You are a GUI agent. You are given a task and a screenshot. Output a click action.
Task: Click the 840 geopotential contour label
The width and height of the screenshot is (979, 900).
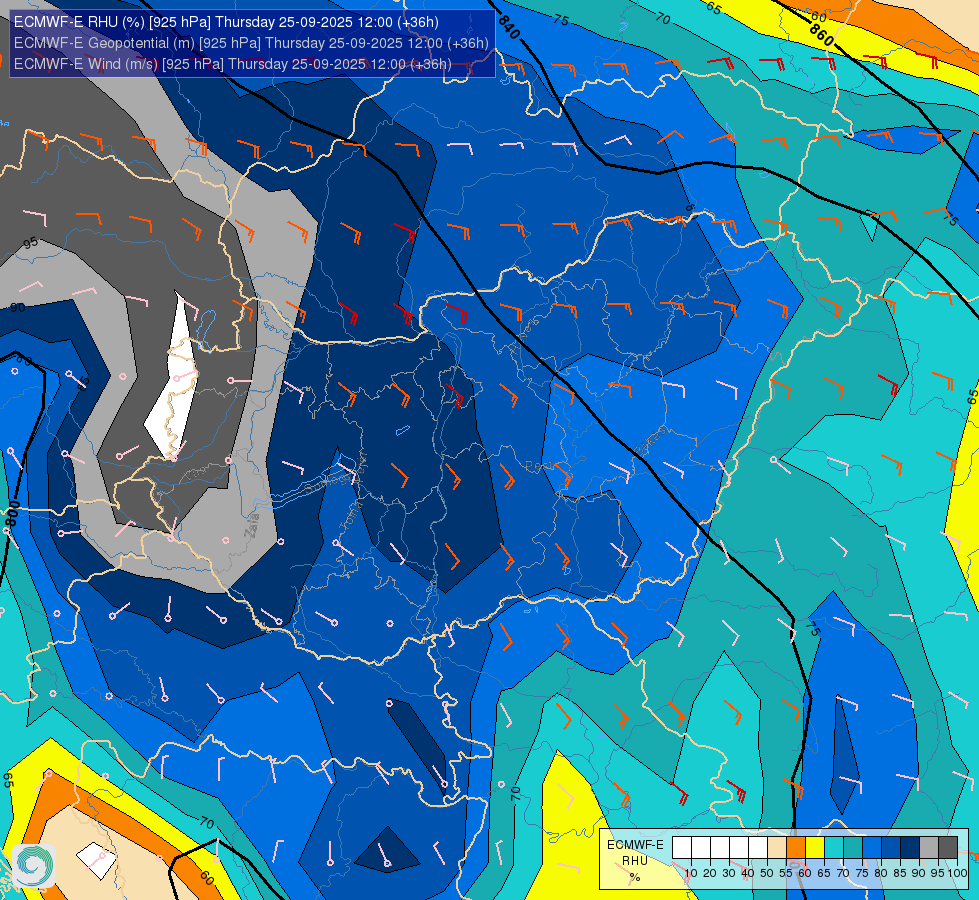[509, 26]
